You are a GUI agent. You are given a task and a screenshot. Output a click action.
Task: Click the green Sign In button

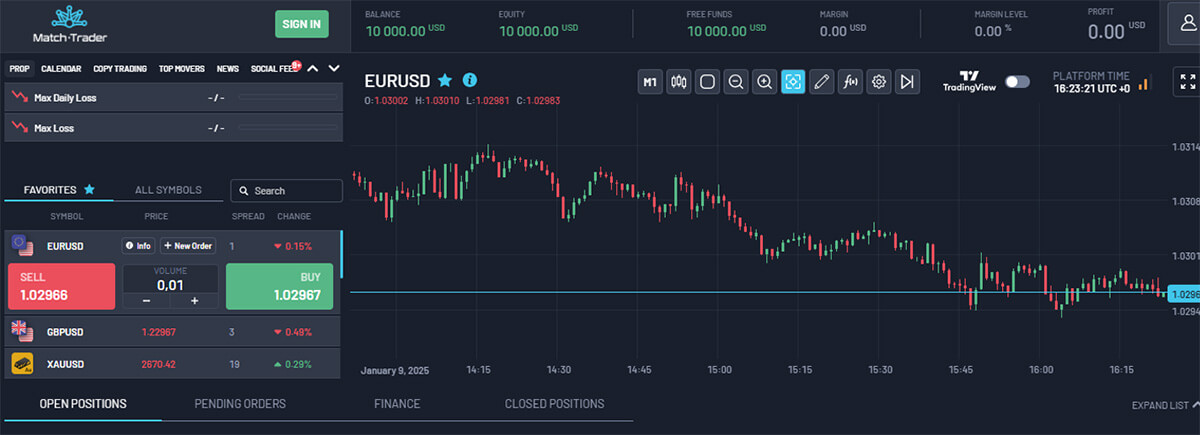click(302, 24)
